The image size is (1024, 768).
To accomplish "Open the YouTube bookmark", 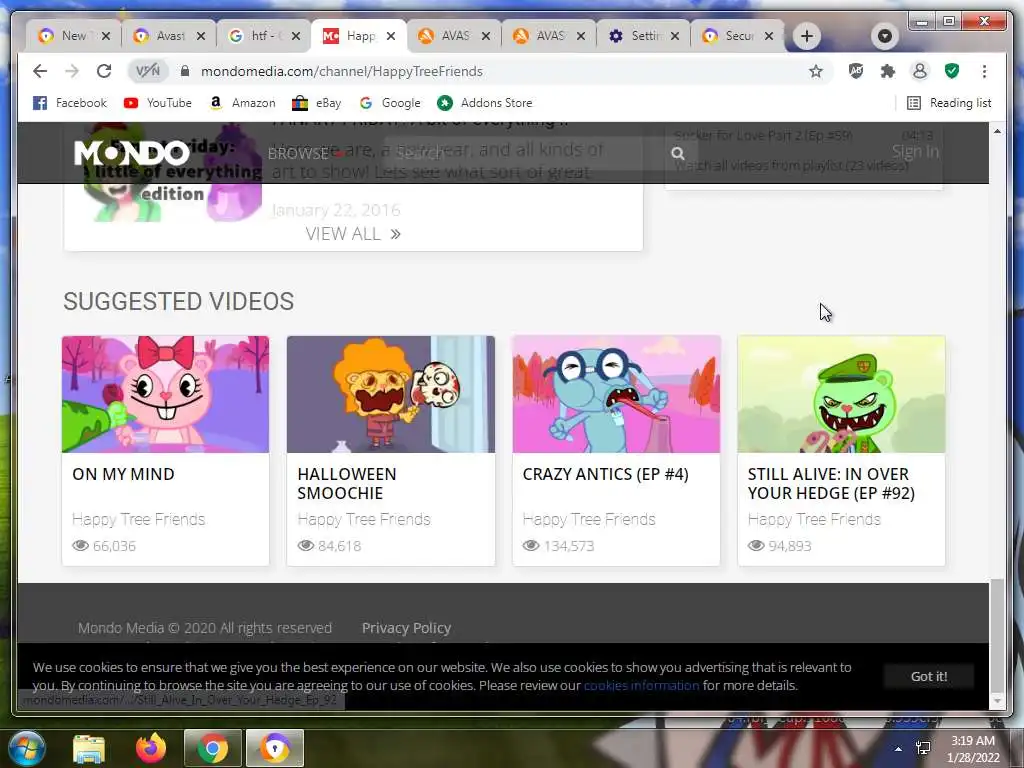I will pos(158,103).
